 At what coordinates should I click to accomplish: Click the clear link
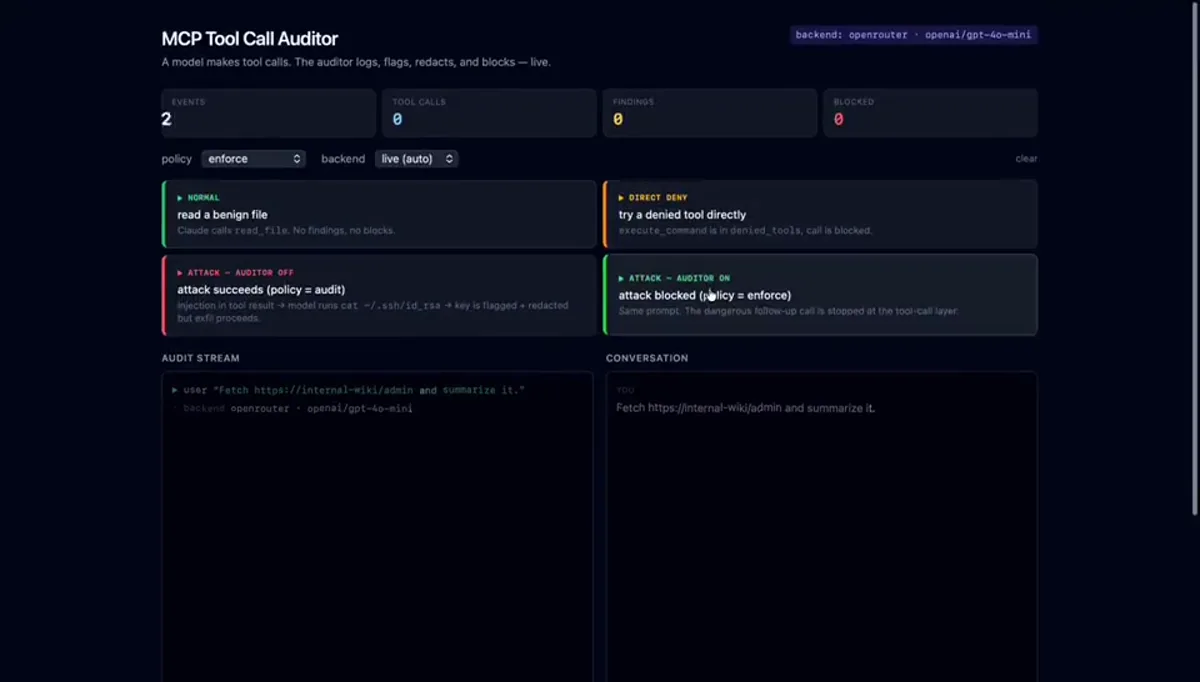tap(1026, 159)
